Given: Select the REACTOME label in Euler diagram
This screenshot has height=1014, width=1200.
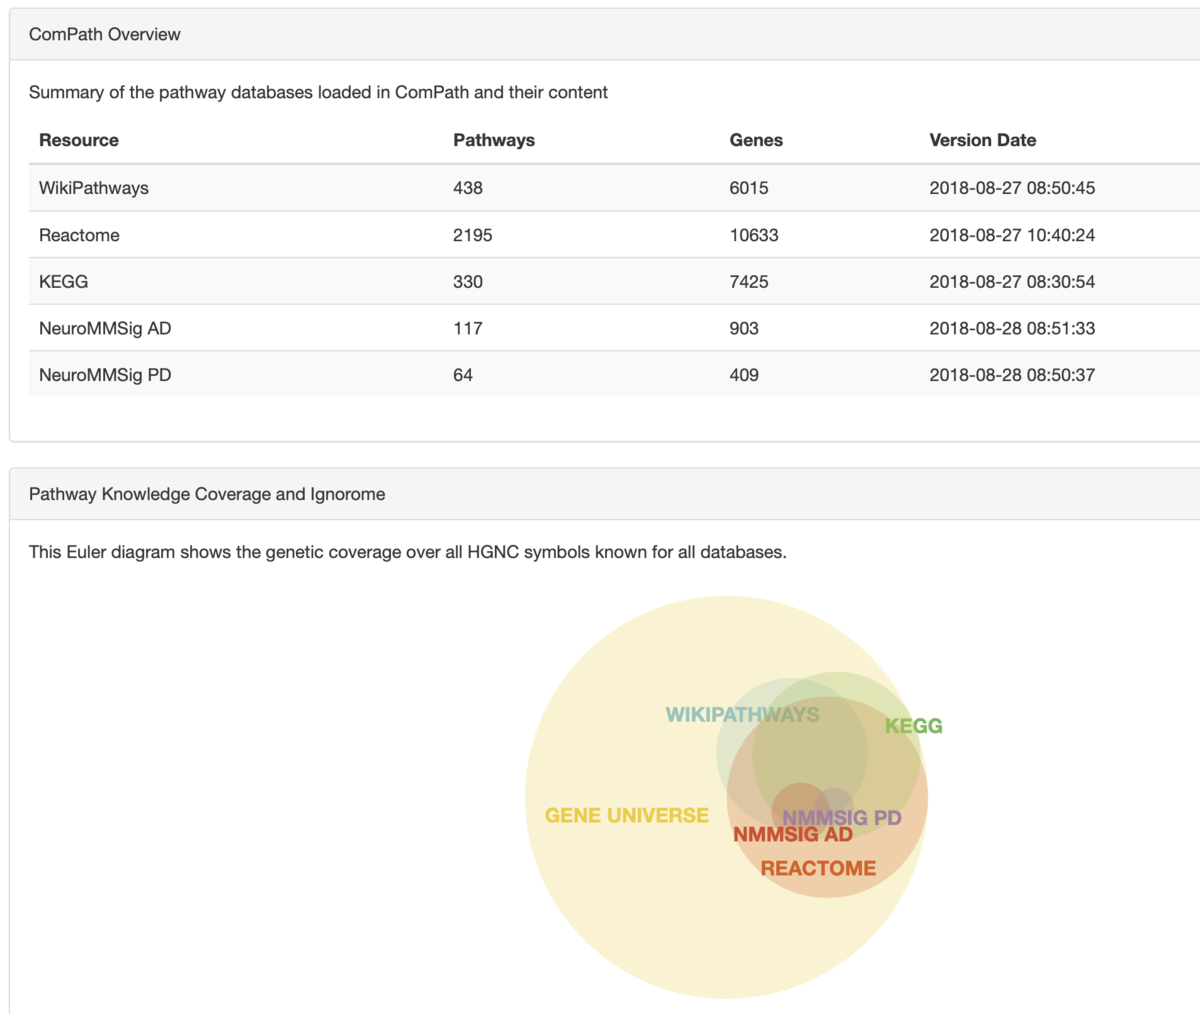Looking at the screenshot, I should (x=818, y=869).
